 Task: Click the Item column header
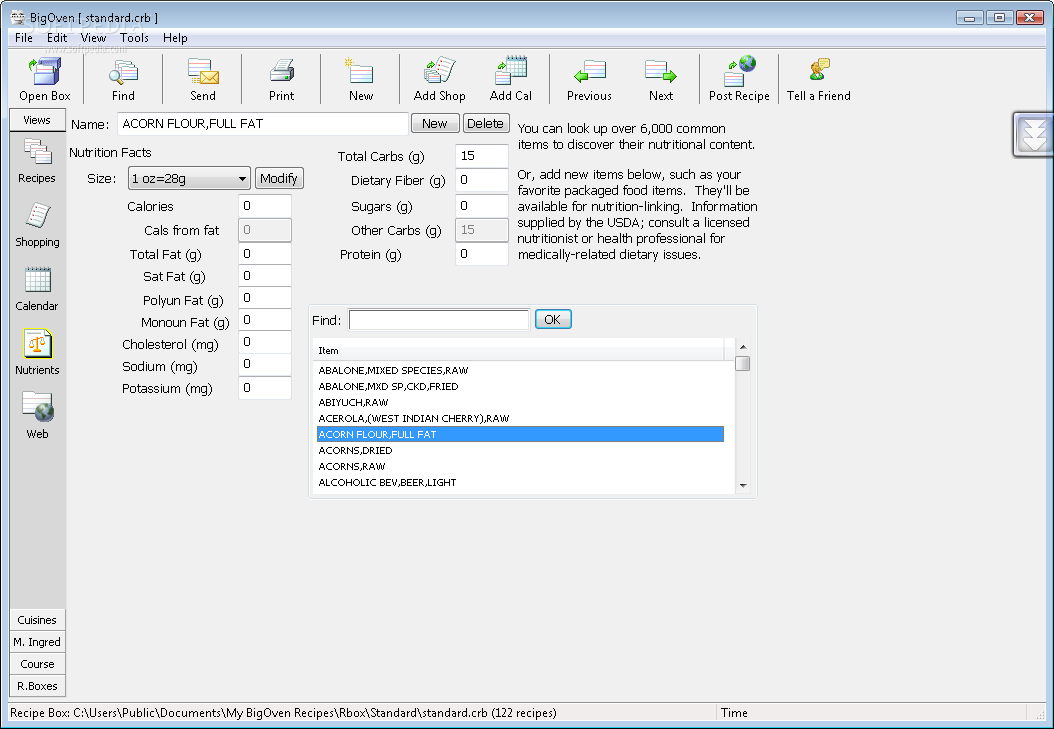[519, 350]
